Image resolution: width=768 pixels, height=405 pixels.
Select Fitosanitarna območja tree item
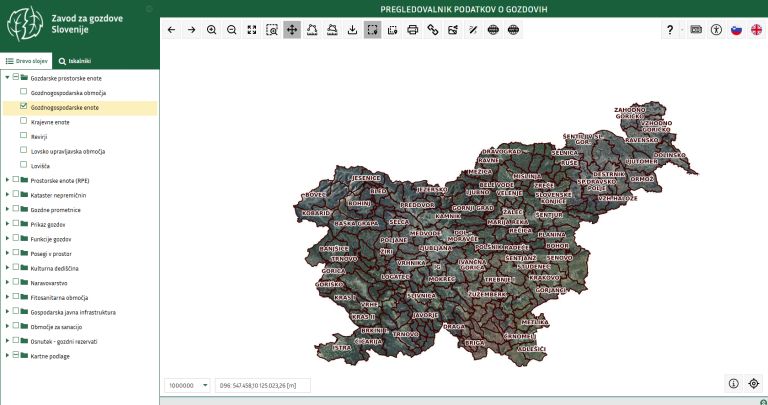(59, 298)
